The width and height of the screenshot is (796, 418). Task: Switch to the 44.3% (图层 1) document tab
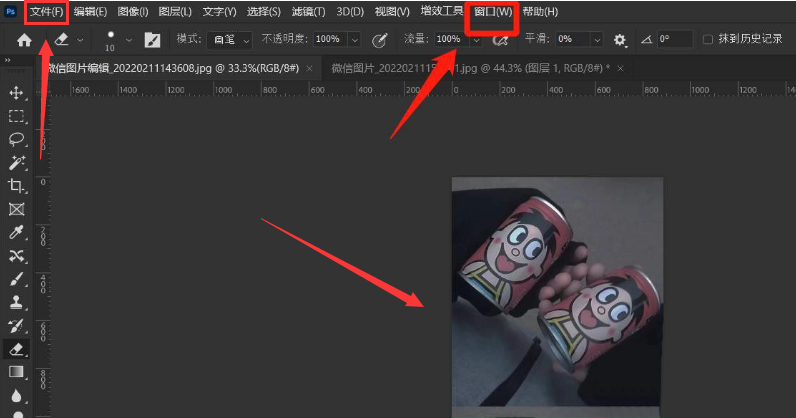(471, 68)
